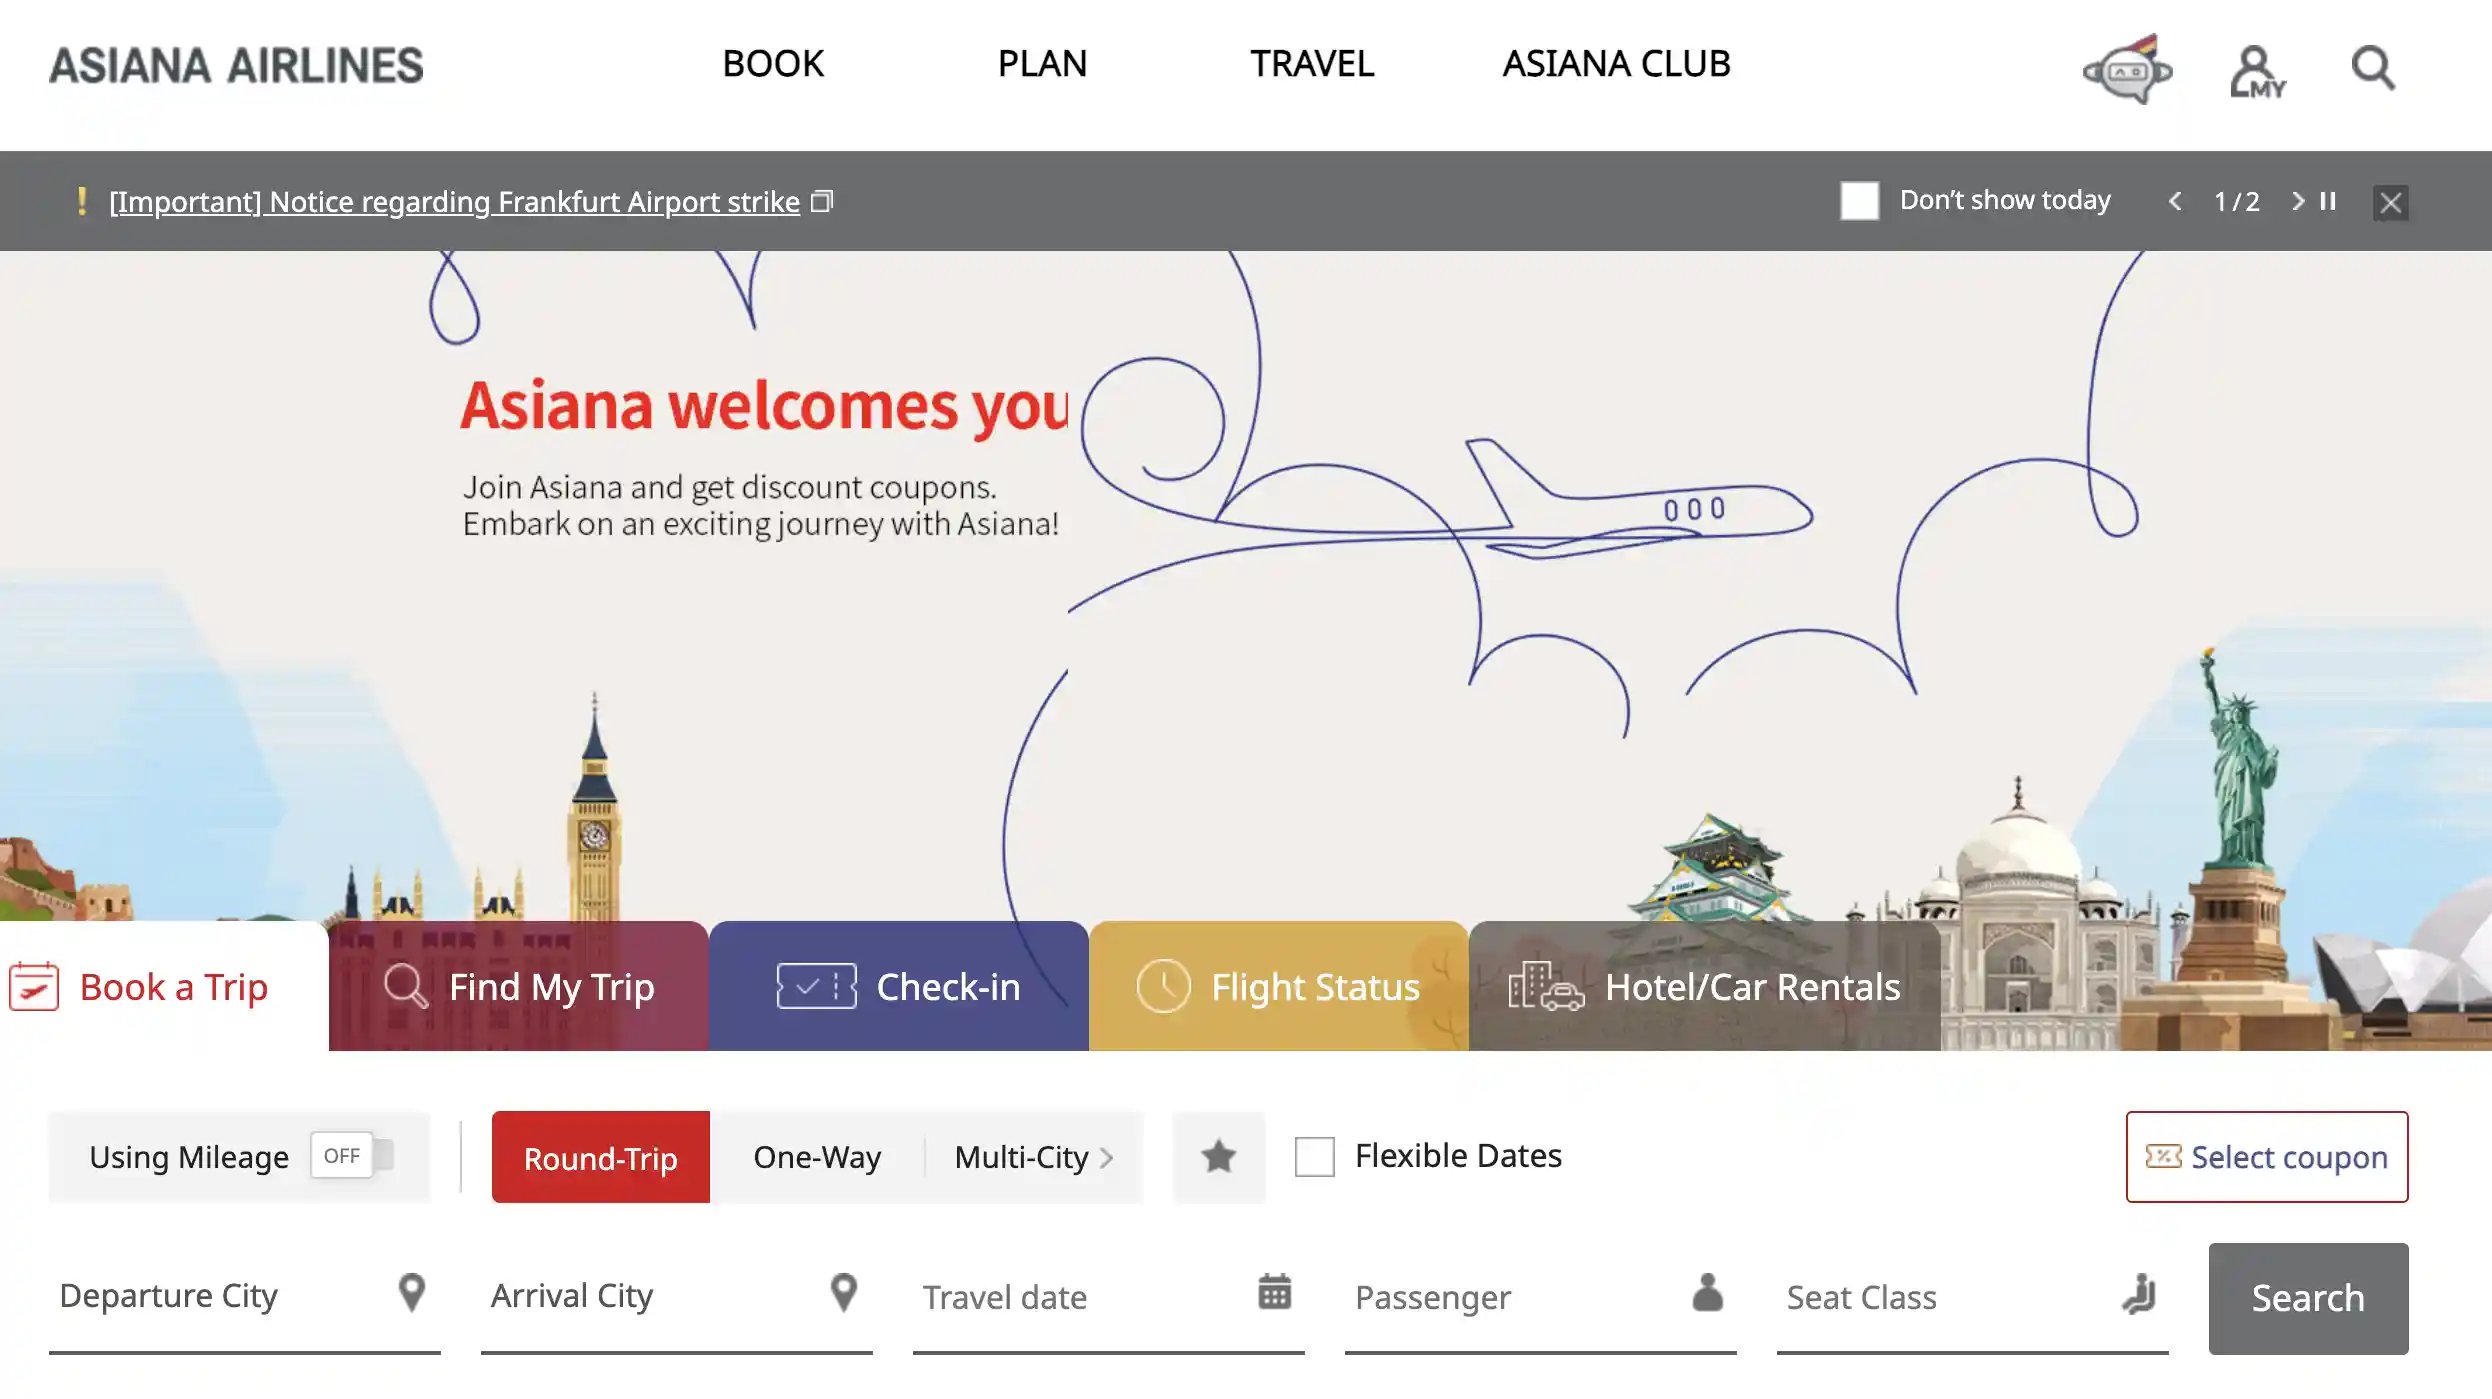Screen dimensions: 2492x1399
Task: Click the Book a Trip calendar-plane icon
Action: [34, 986]
